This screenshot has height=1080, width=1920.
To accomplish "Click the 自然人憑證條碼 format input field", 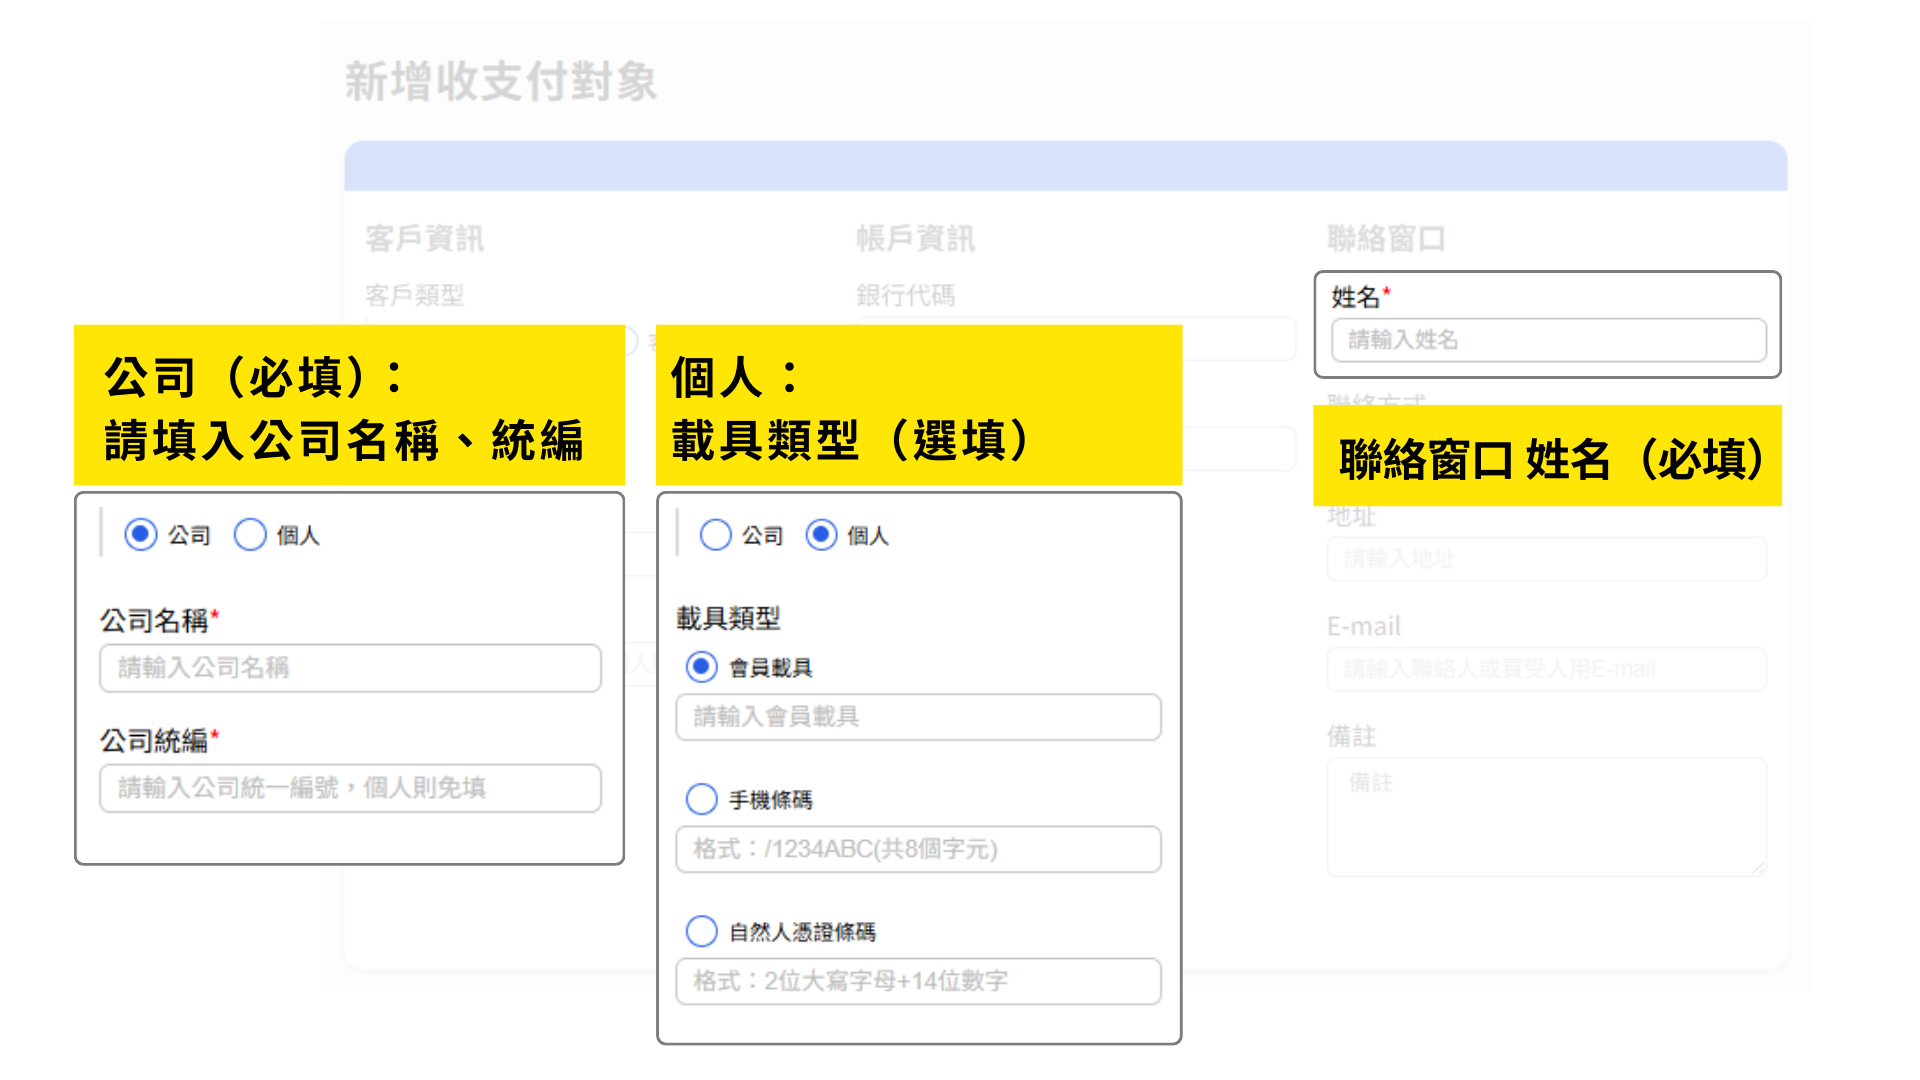I will (x=918, y=981).
